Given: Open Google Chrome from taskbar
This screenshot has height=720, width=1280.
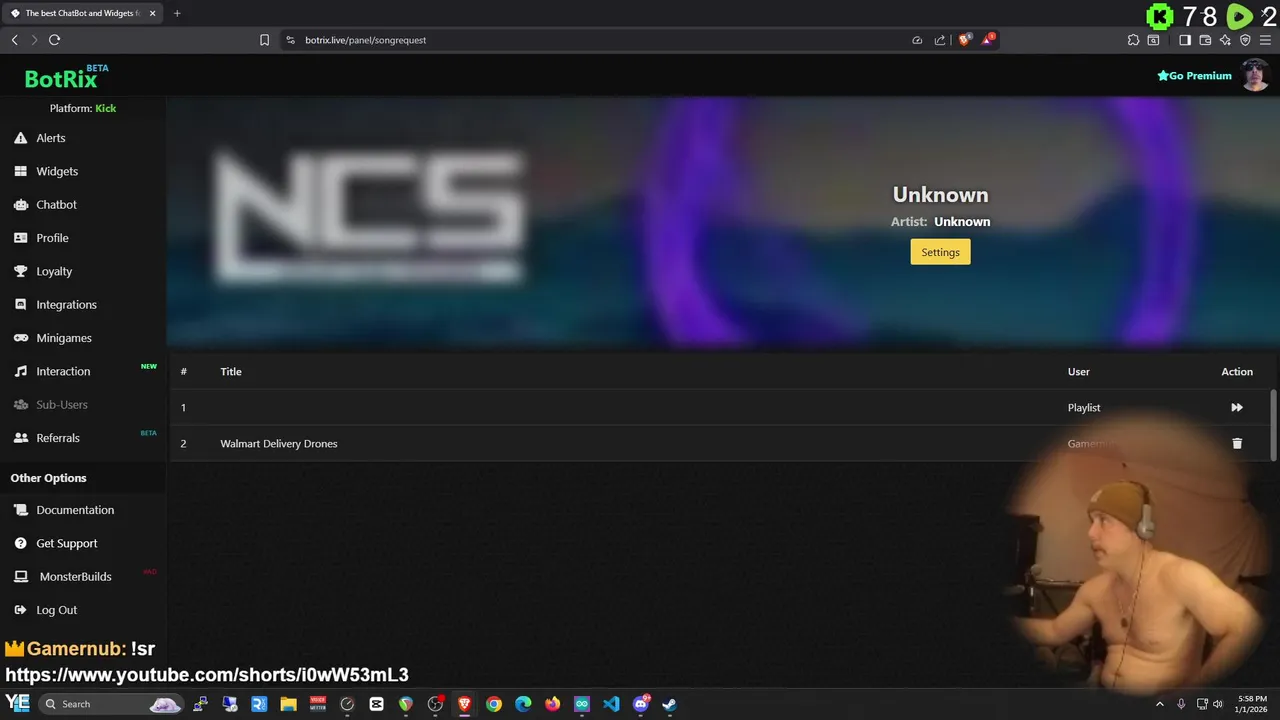Looking at the screenshot, I should point(494,704).
